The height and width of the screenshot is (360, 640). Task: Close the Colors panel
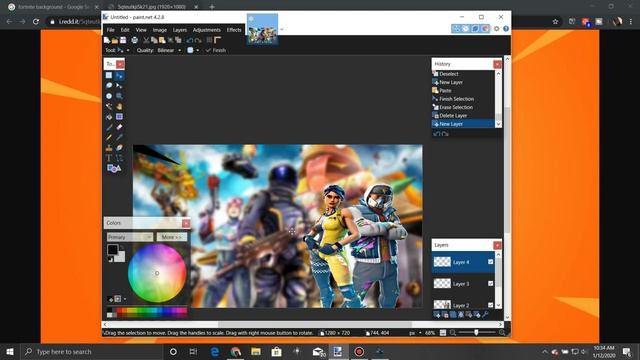click(x=186, y=223)
